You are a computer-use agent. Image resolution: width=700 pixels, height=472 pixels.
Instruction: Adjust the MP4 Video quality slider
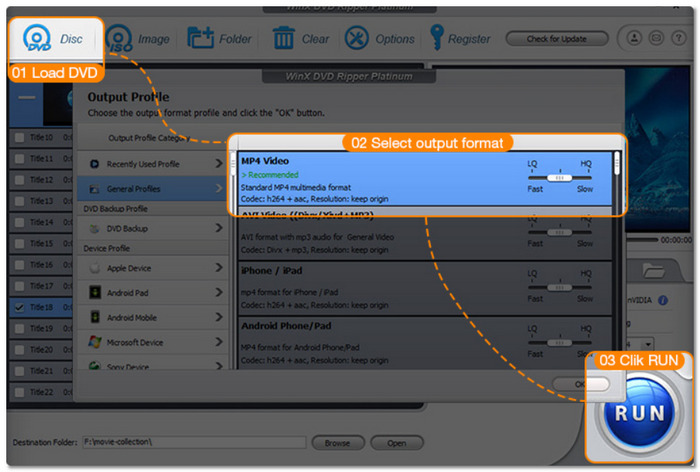[560, 176]
